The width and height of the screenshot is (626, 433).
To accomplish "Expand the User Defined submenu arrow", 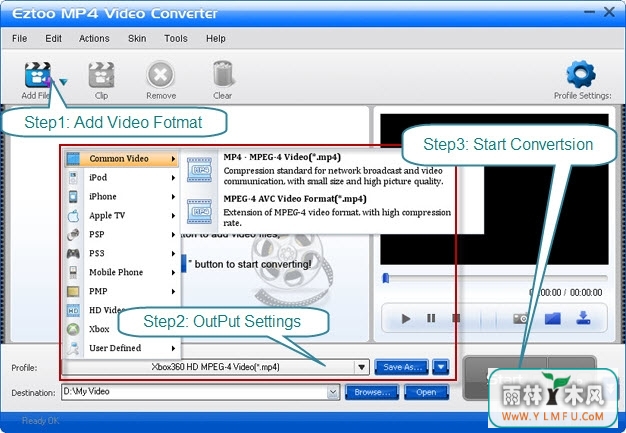I will [173, 348].
